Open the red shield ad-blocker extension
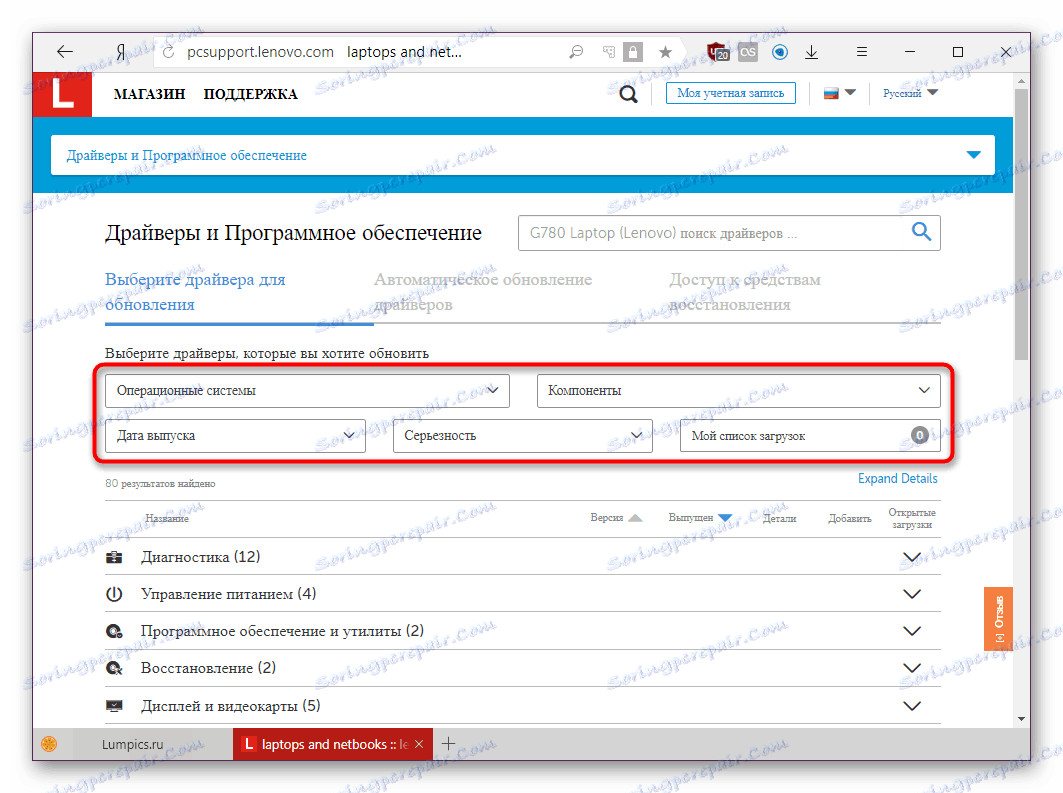Viewport: 1063px width, 793px height. pyautogui.click(x=717, y=52)
